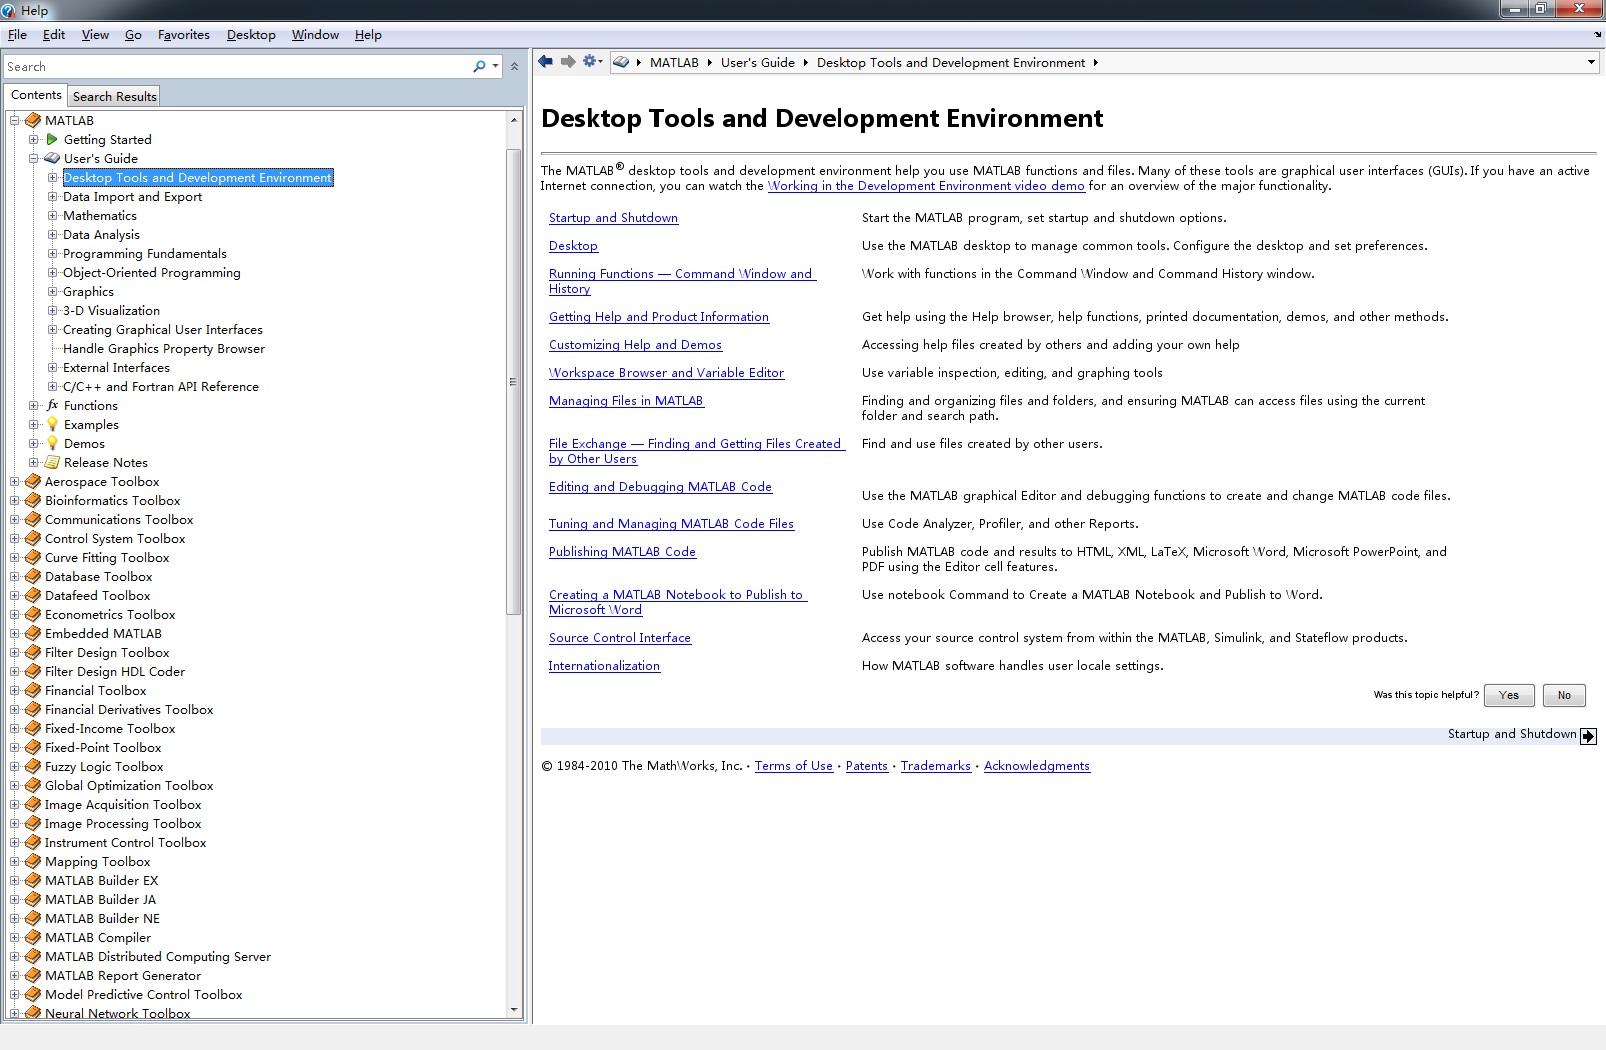Click the Getting Started green arrow icon
The width and height of the screenshot is (1606, 1050).
[x=52, y=139]
